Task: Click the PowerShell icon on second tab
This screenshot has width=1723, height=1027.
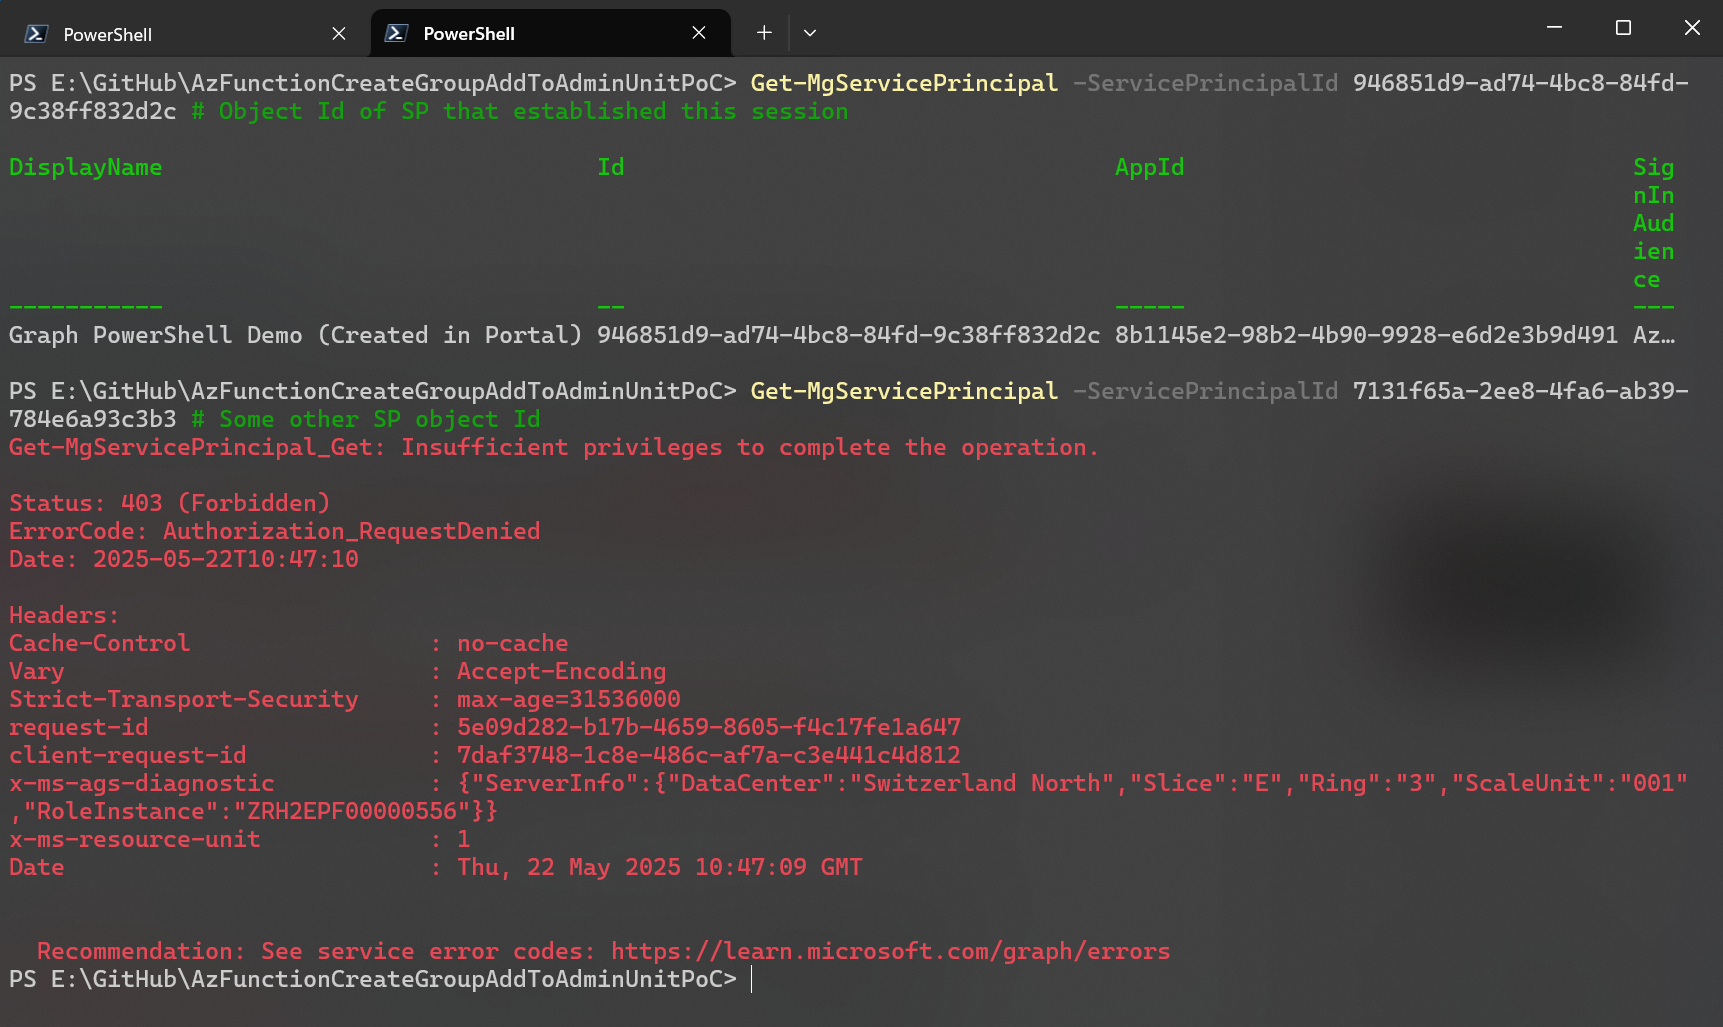Action: tap(396, 33)
